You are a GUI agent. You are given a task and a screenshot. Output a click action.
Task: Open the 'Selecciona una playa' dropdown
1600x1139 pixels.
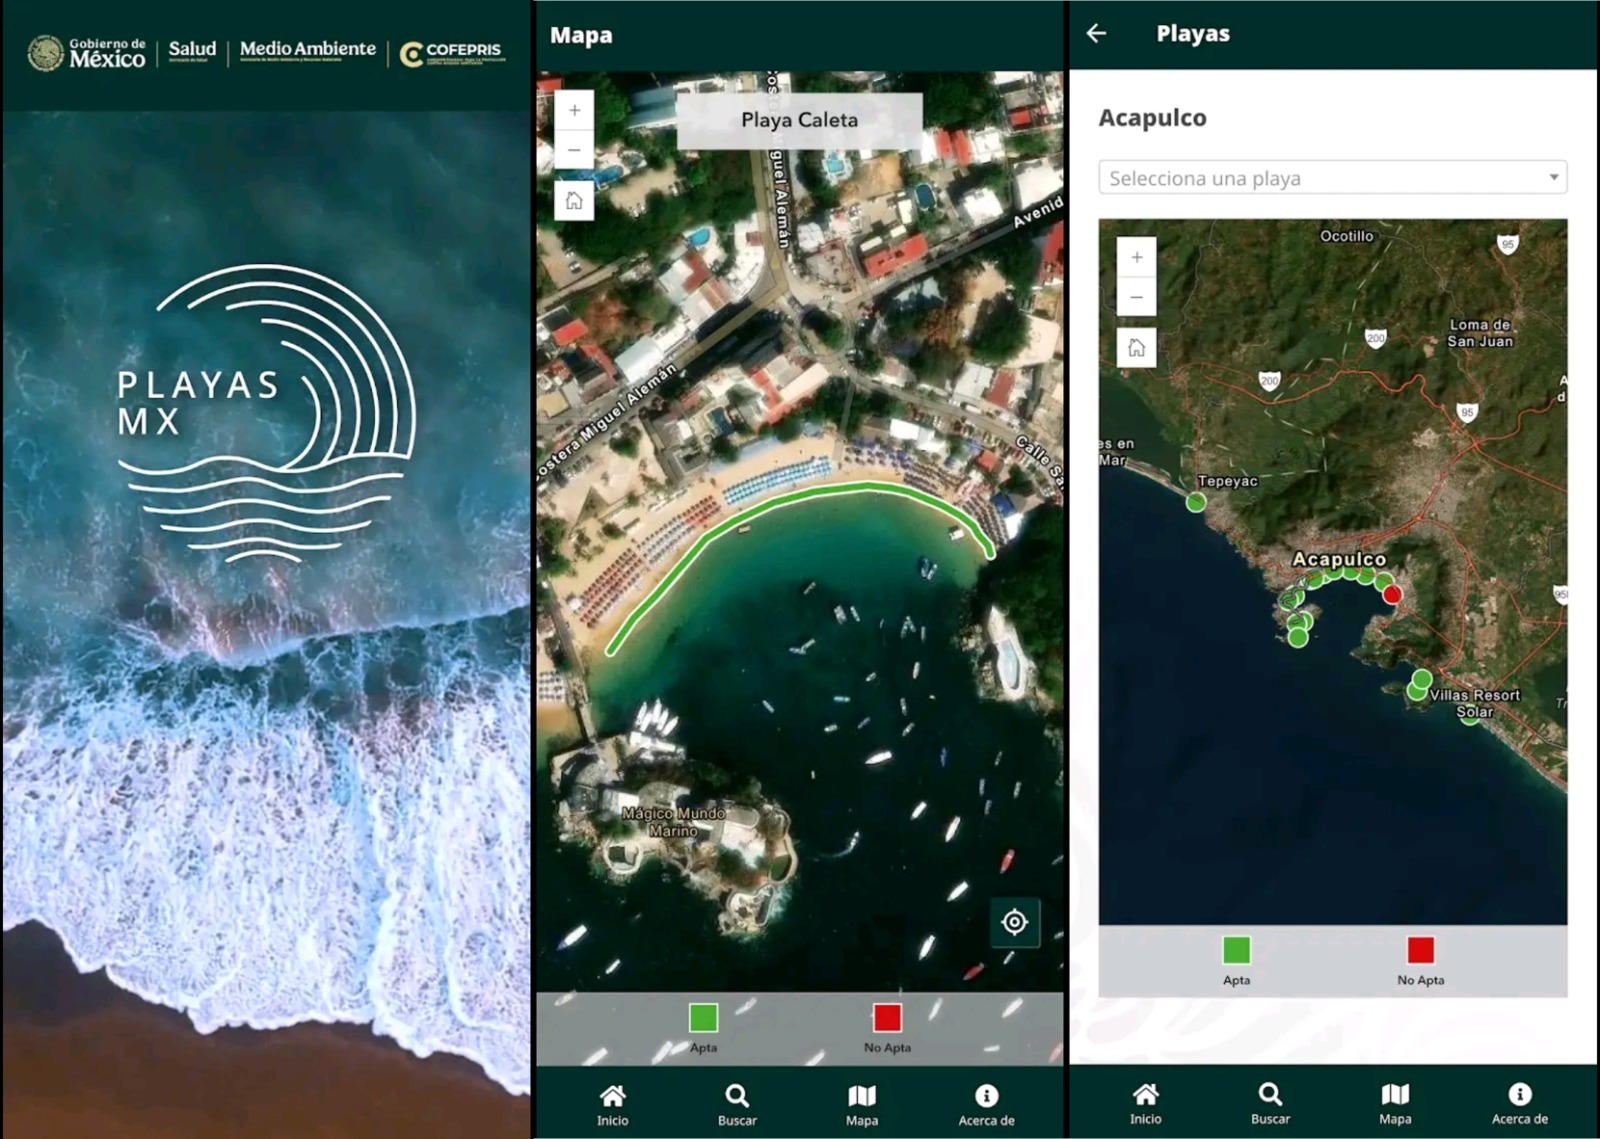tap(1331, 178)
